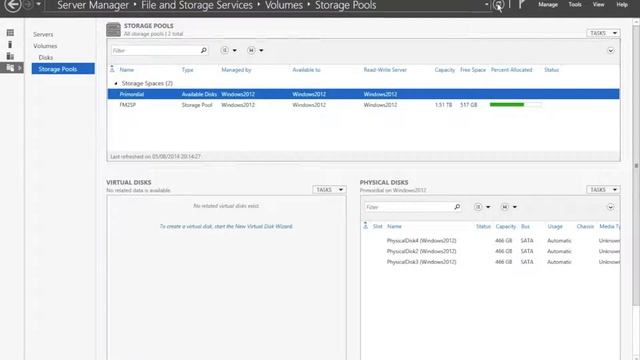Open the Volumes page
Image resolution: width=640 pixels, height=360 pixels.
pyautogui.click(x=45, y=46)
